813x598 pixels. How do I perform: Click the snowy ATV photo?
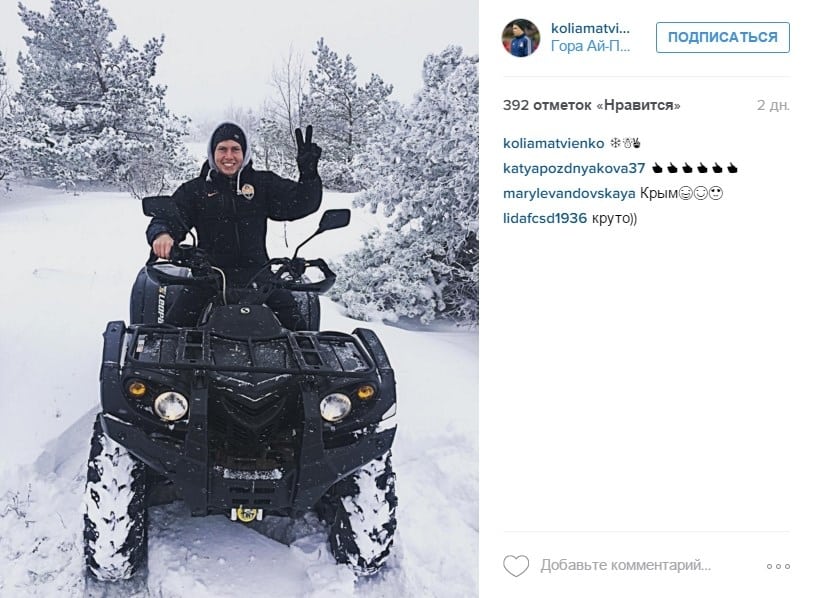(239, 299)
